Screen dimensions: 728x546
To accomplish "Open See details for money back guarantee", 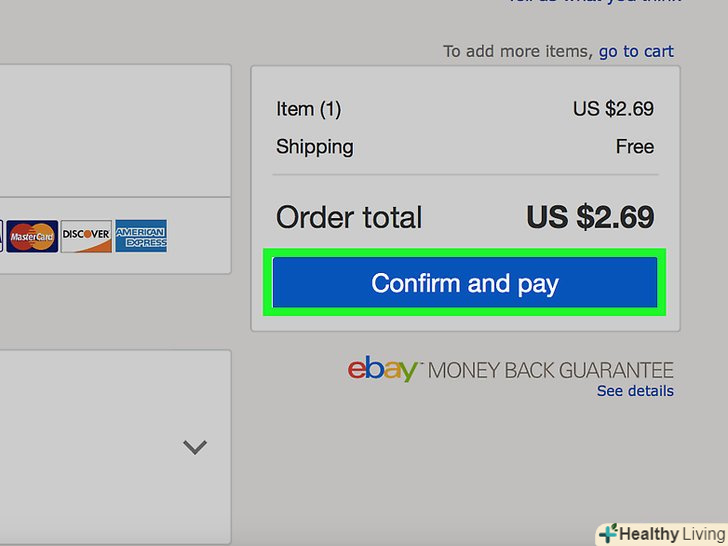I will coord(635,391).
